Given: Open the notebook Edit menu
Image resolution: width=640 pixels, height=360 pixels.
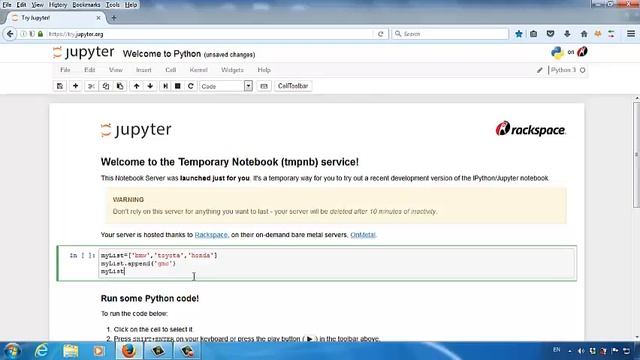Looking at the screenshot, I should [x=89, y=70].
